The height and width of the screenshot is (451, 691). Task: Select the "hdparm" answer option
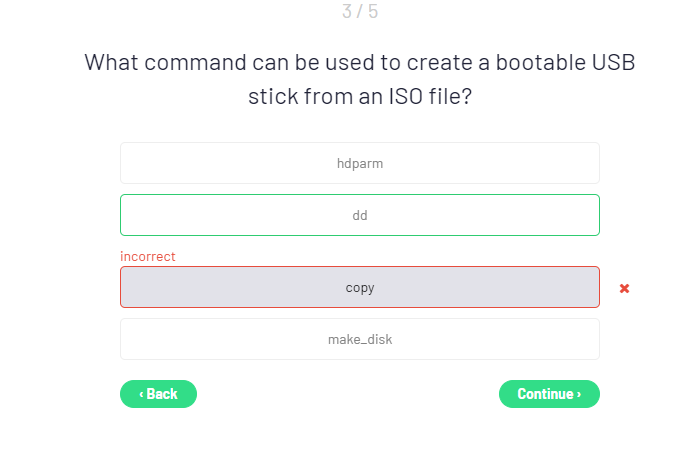pyautogui.click(x=359, y=163)
